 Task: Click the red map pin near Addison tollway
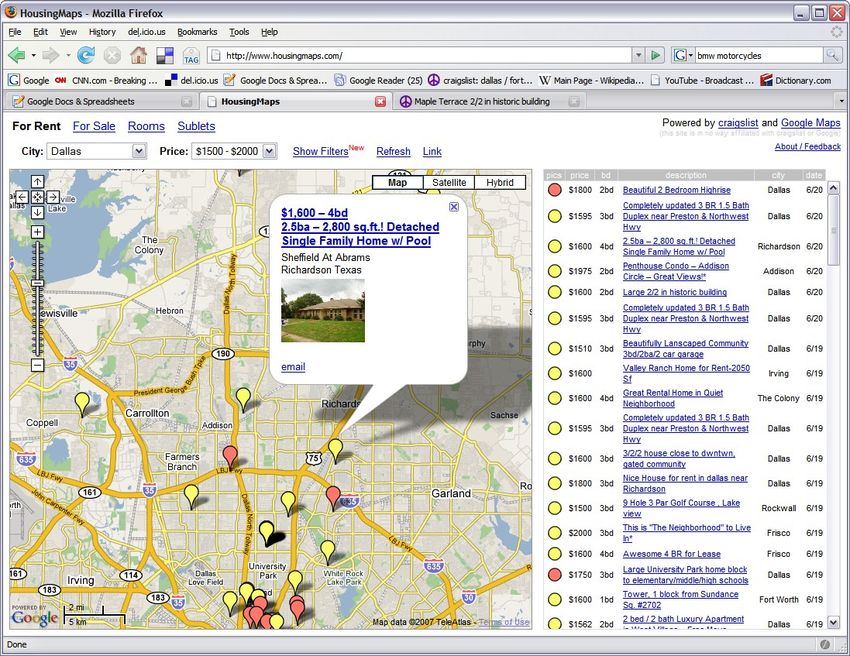(230, 457)
